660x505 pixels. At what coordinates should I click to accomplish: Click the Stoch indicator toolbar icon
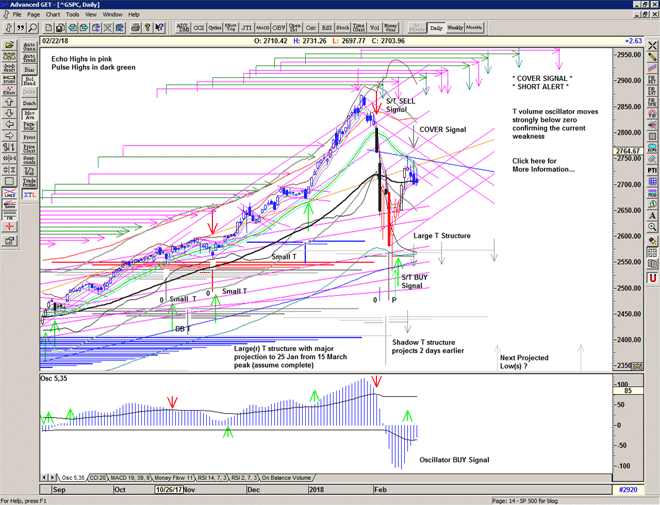tap(342, 28)
